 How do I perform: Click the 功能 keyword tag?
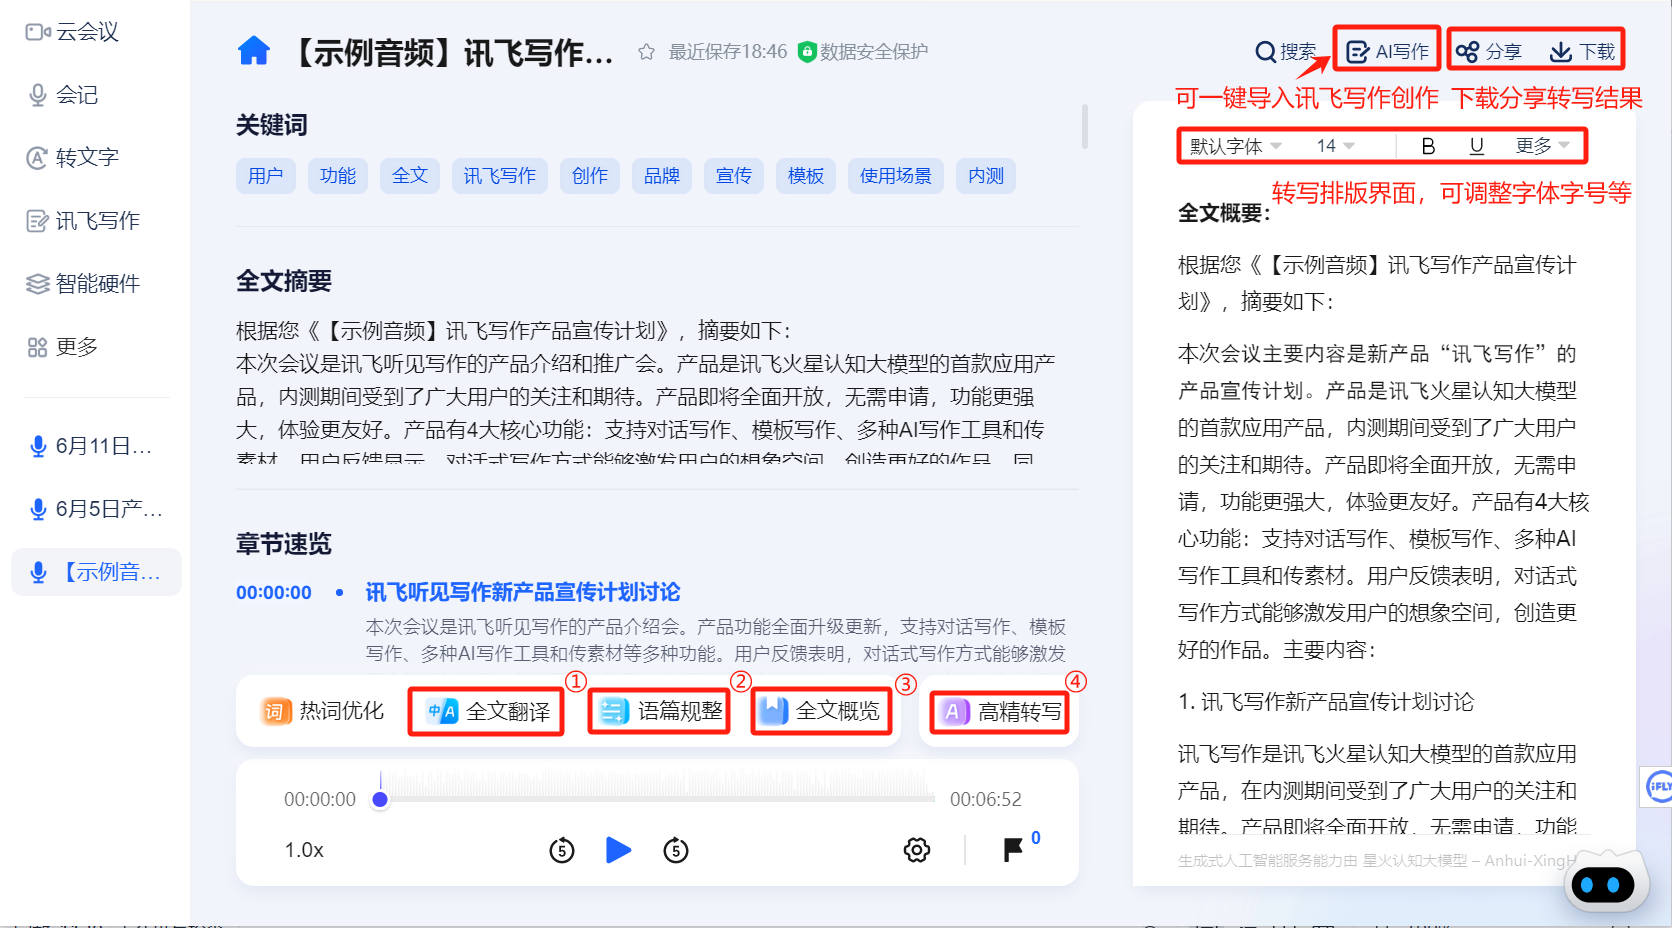click(338, 176)
